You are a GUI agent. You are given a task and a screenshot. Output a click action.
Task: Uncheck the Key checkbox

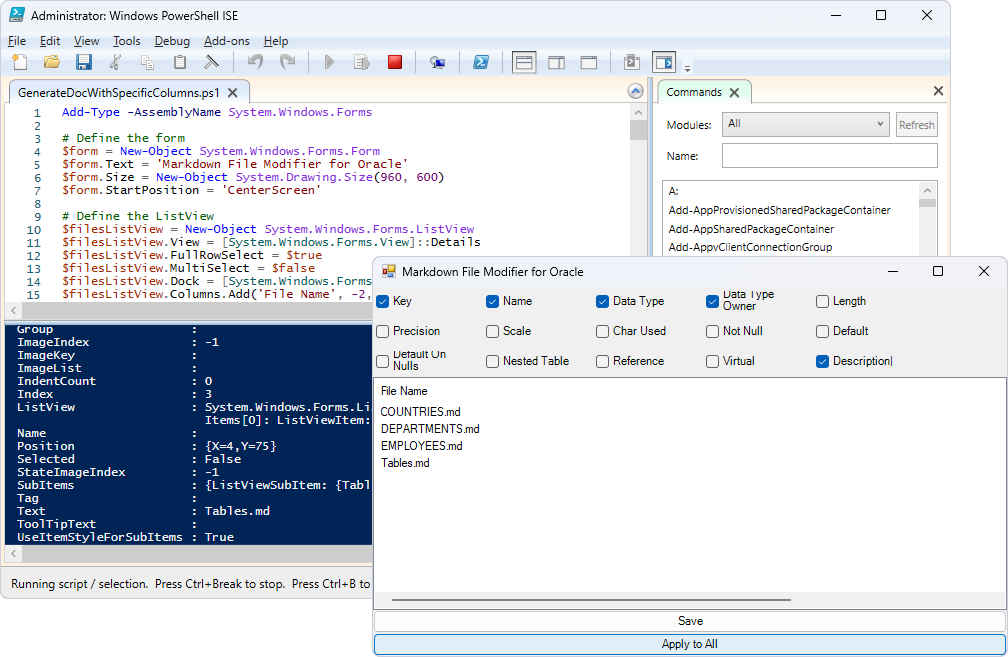tap(383, 302)
